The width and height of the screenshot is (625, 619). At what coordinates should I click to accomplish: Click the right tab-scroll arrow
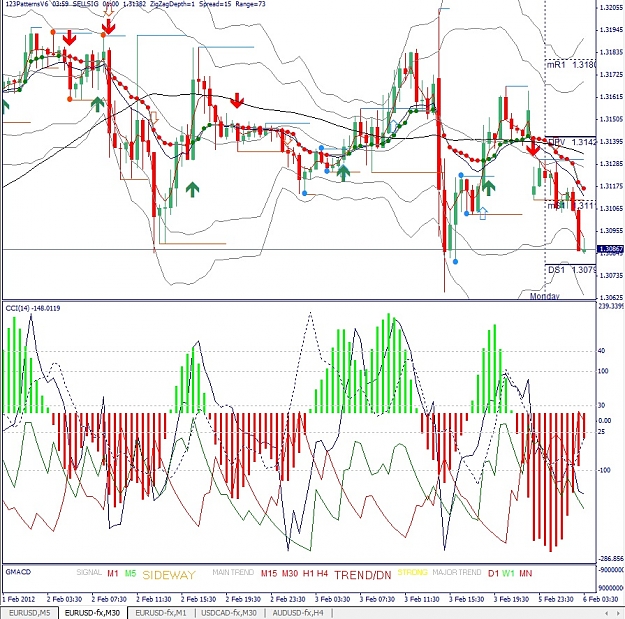point(618,613)
